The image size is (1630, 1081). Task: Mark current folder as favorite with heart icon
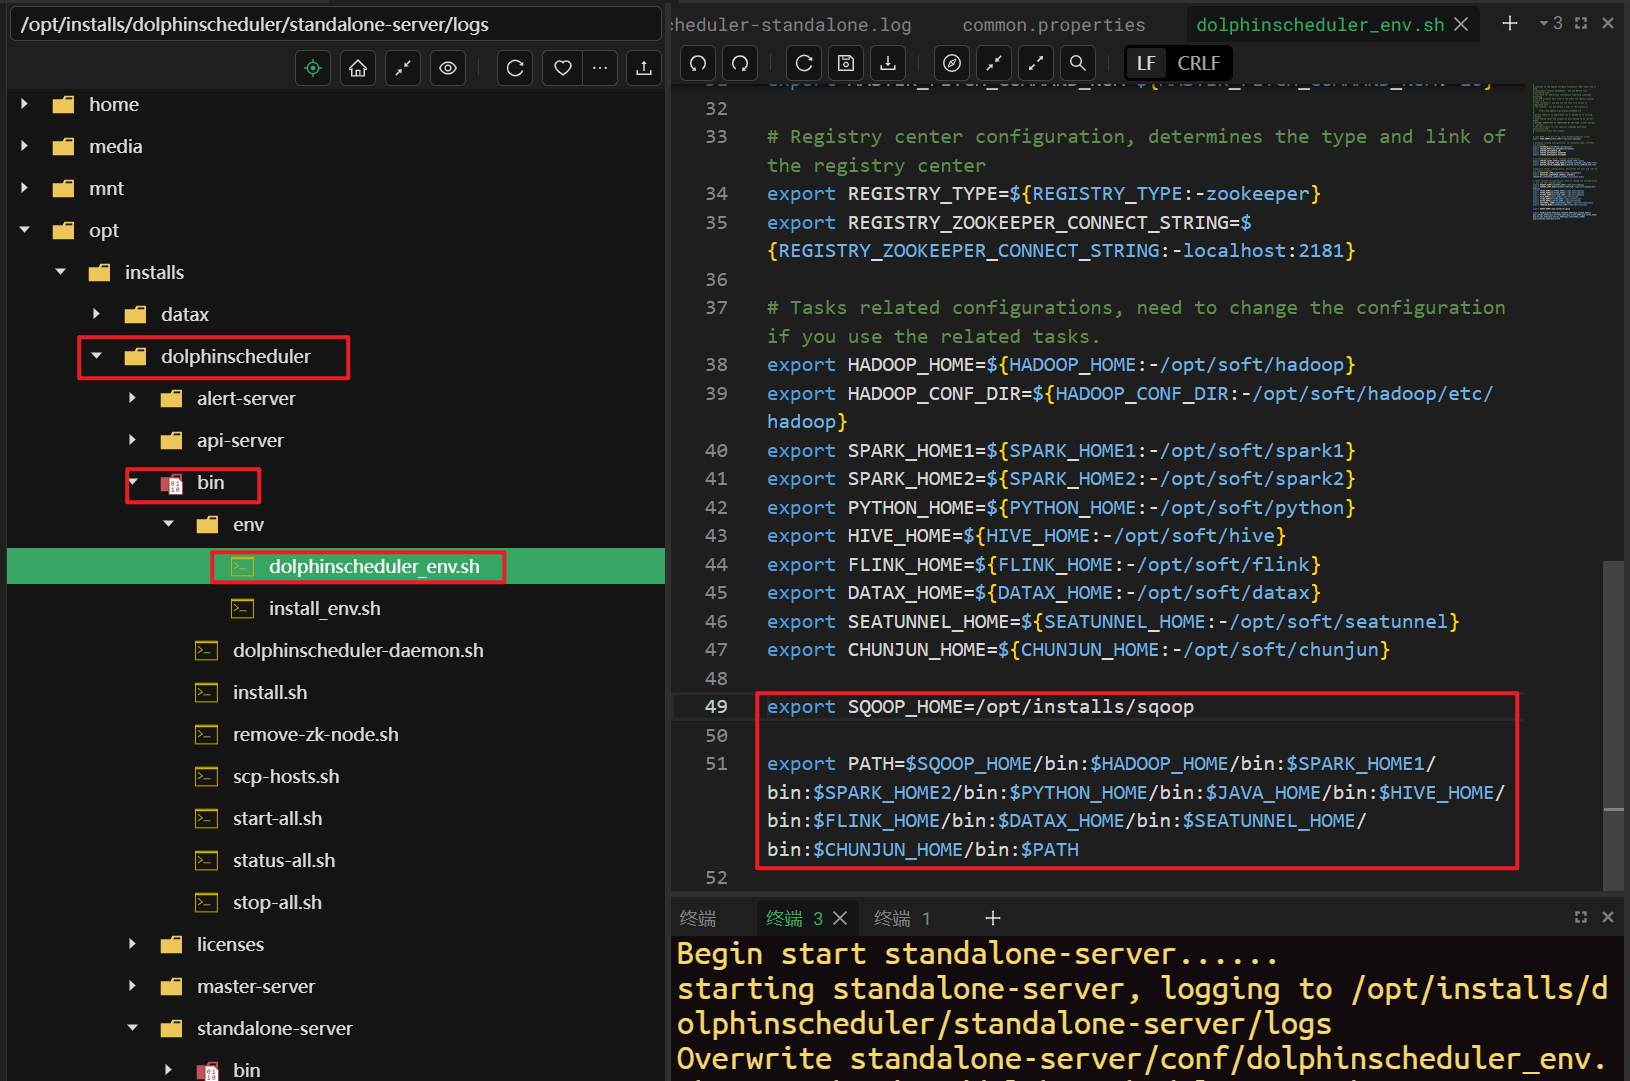562,67
